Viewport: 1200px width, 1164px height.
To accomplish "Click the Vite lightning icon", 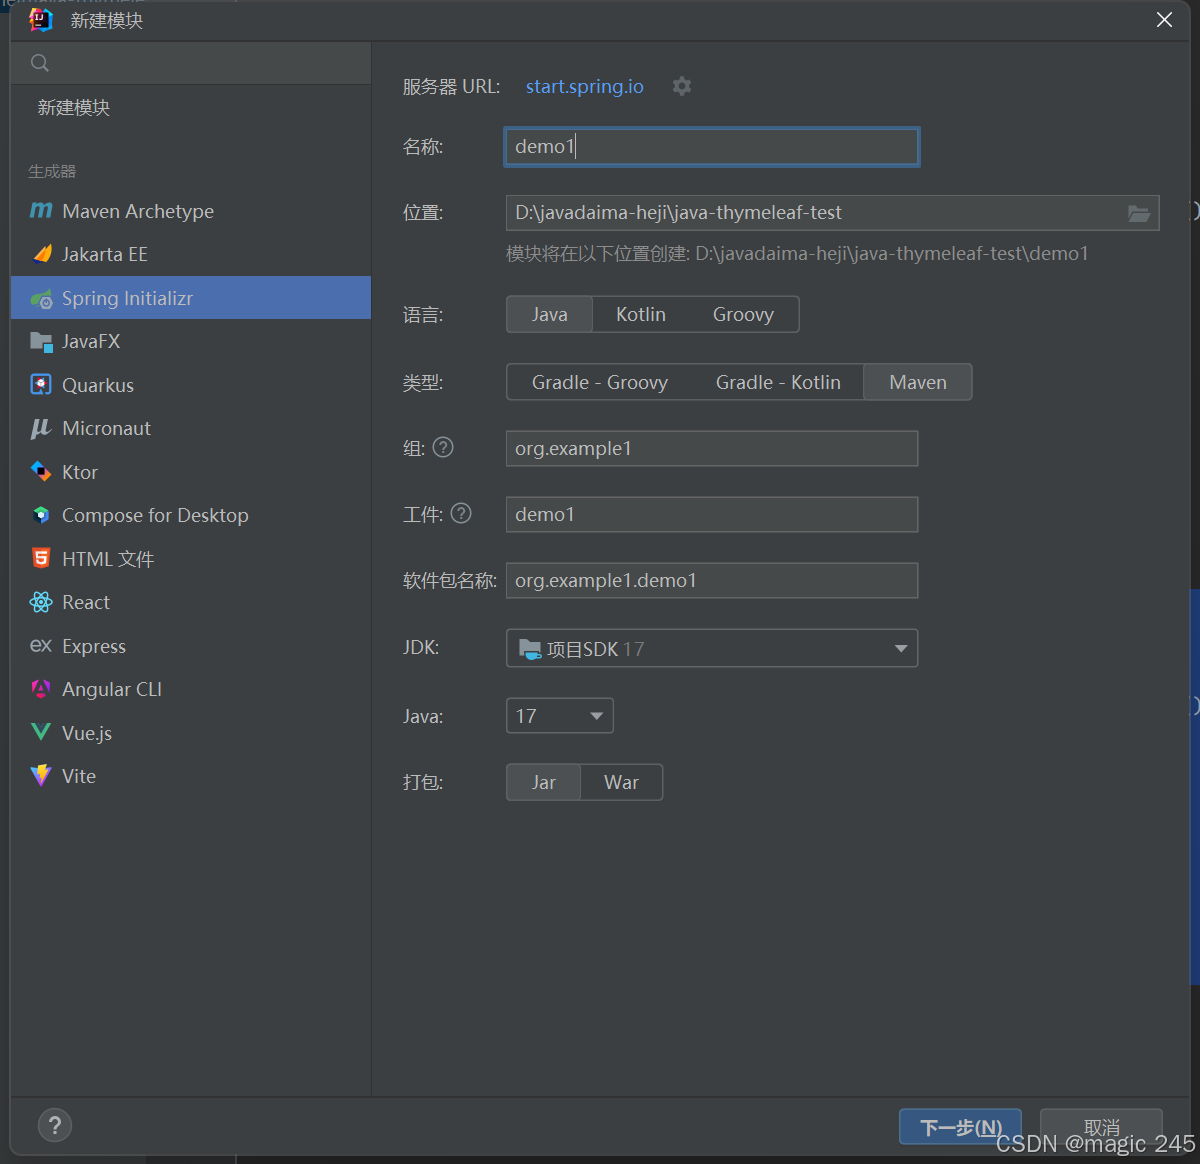I will point(41,776).
